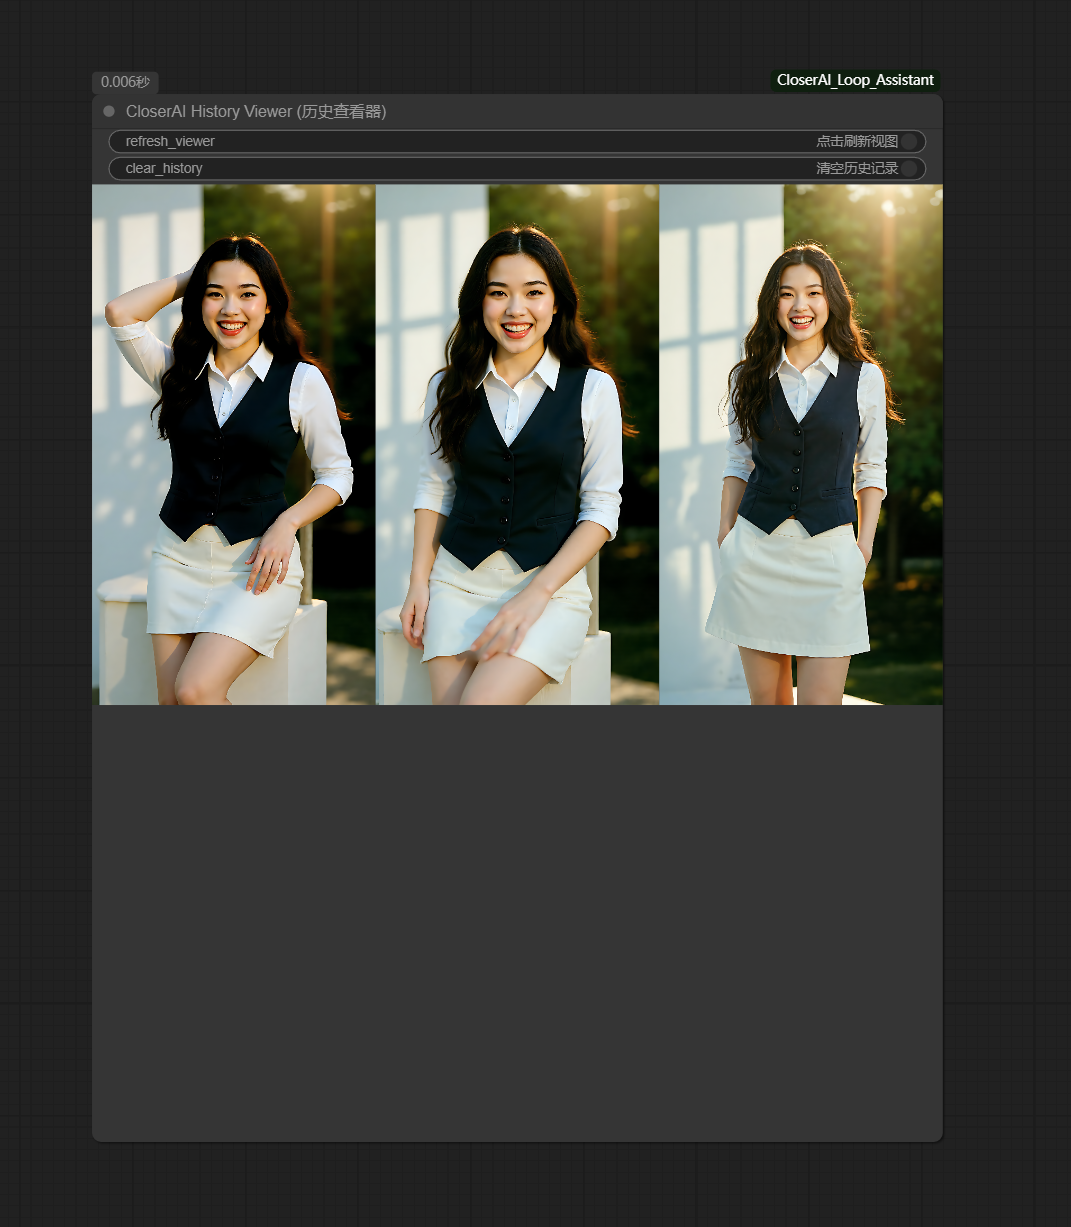Screen dimensions: 1071x1227
Task: Click the 0.006秒 execution time badge
Action: pyautogui.click(x=125, y=82)
